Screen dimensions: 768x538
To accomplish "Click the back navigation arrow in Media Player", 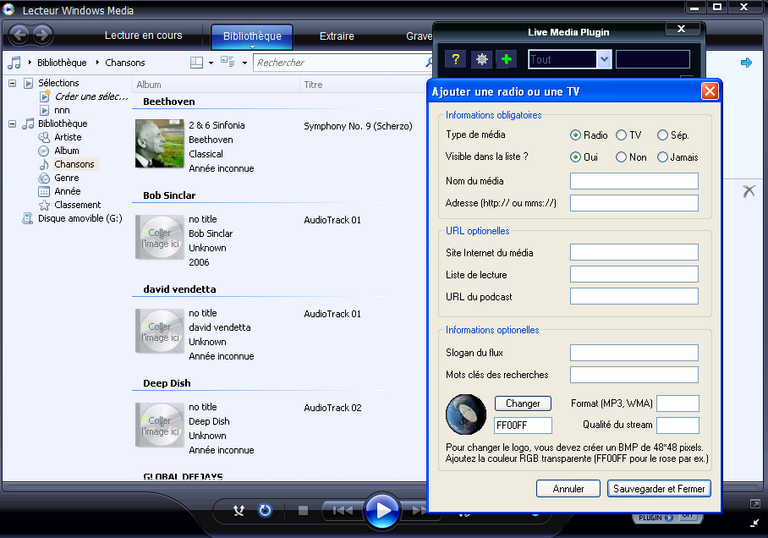I will (x=20, y=35).
